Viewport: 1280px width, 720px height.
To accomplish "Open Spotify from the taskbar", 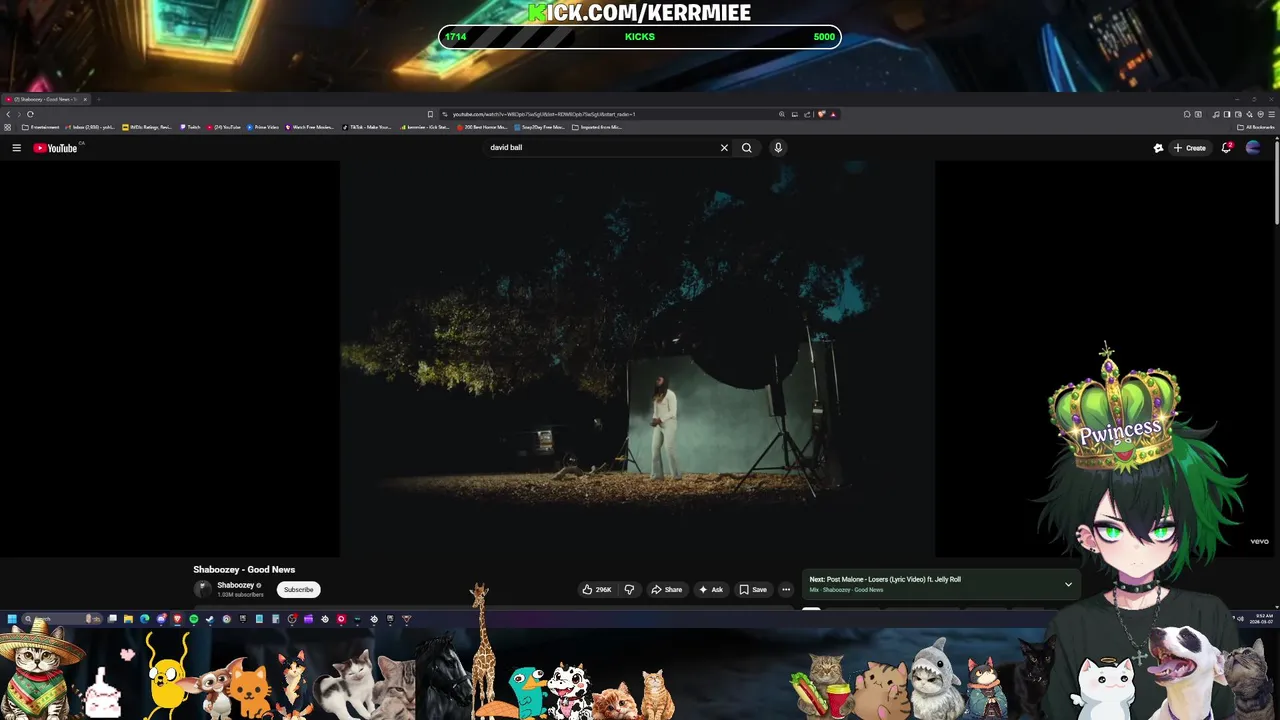I will click(194, 619).
